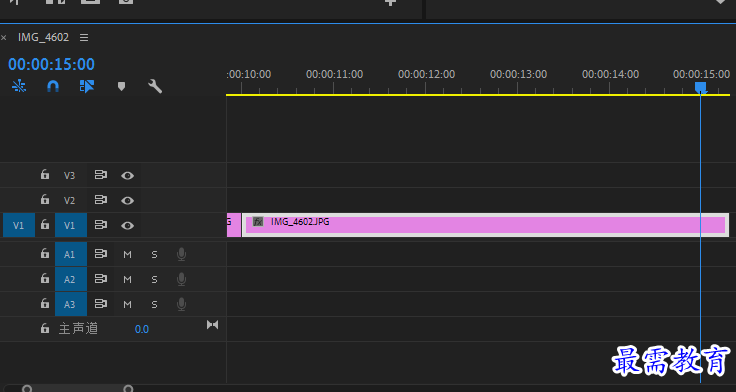The height and width of the screenshot is (392, 736).
Task: Enable voice-over record on A2
Action: (181, 279)
